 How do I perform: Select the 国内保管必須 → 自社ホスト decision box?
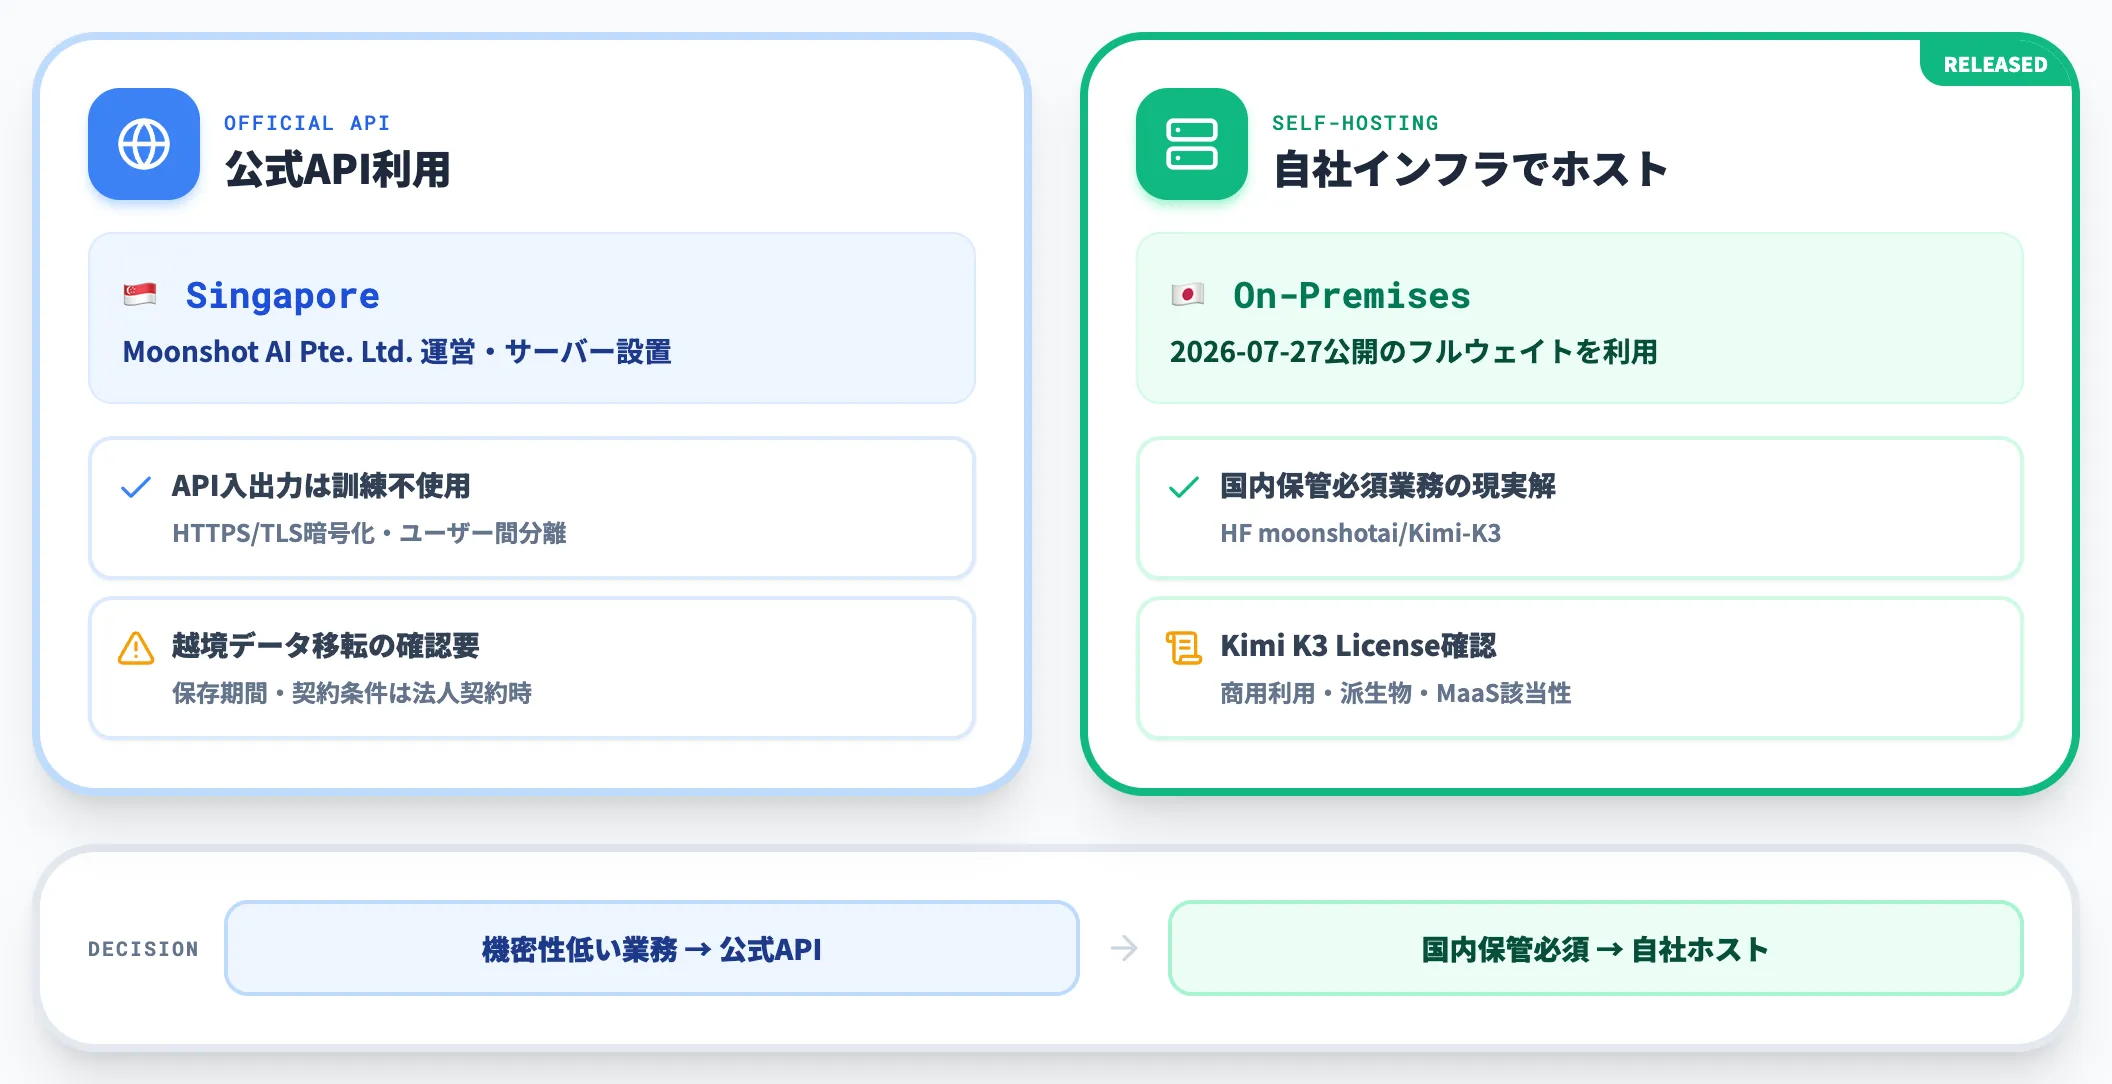[1596, 948]
